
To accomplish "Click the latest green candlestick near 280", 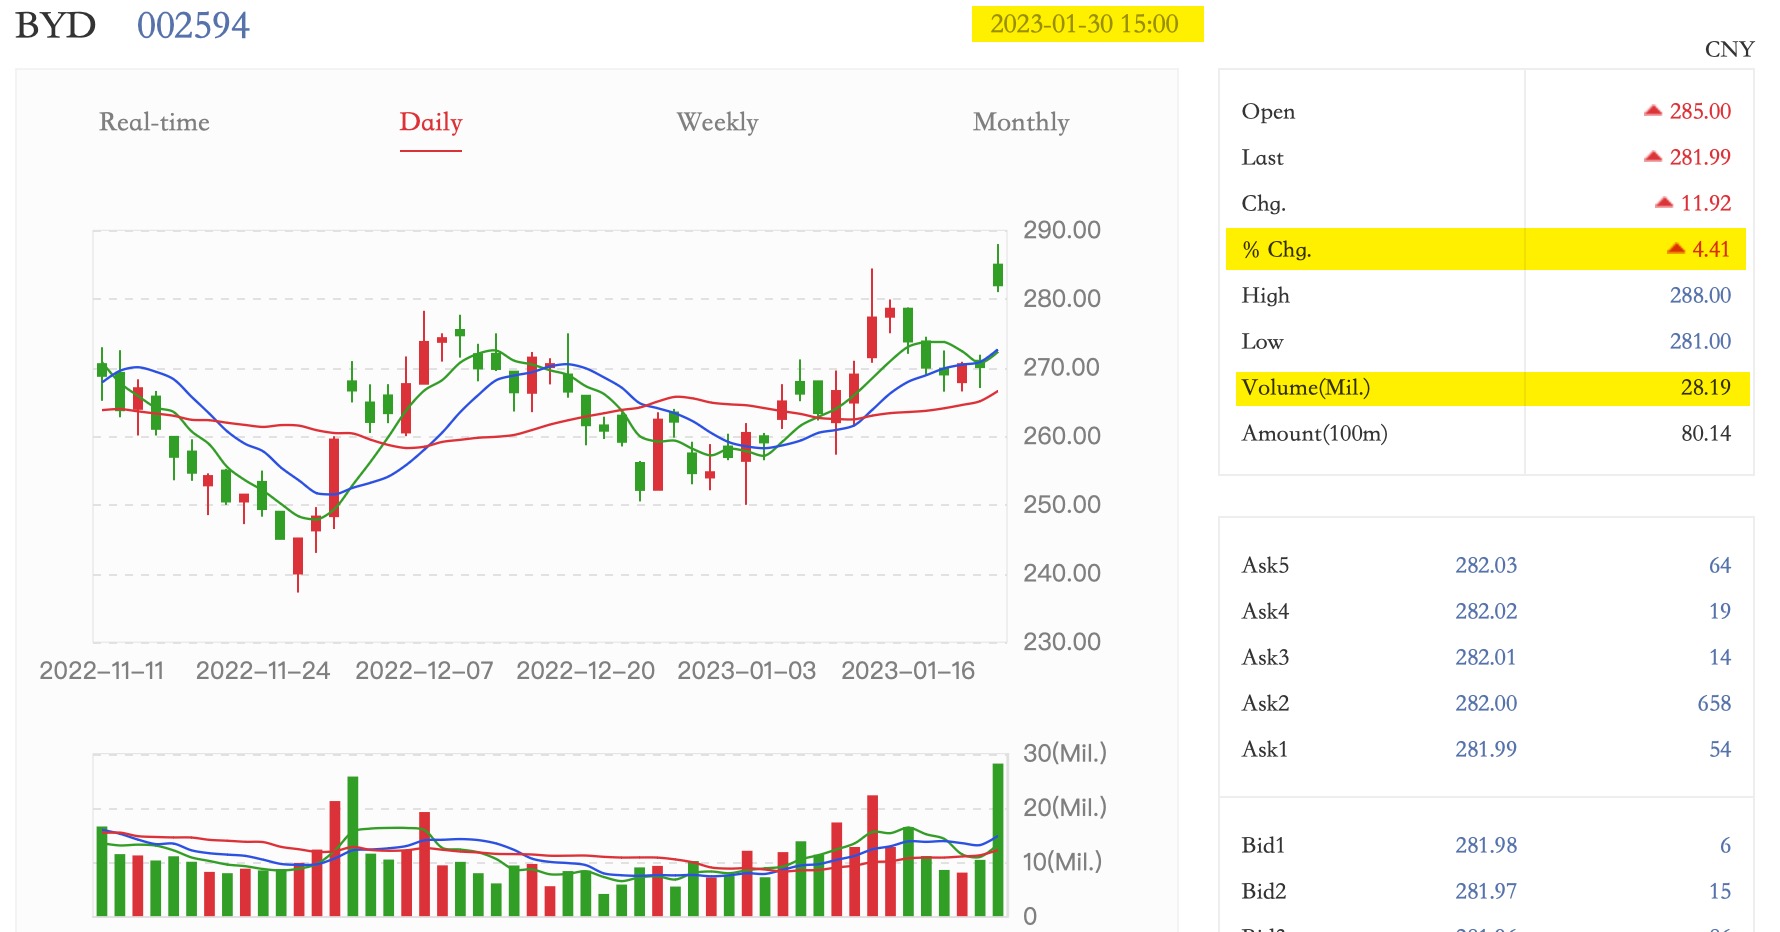I will 997,275.
